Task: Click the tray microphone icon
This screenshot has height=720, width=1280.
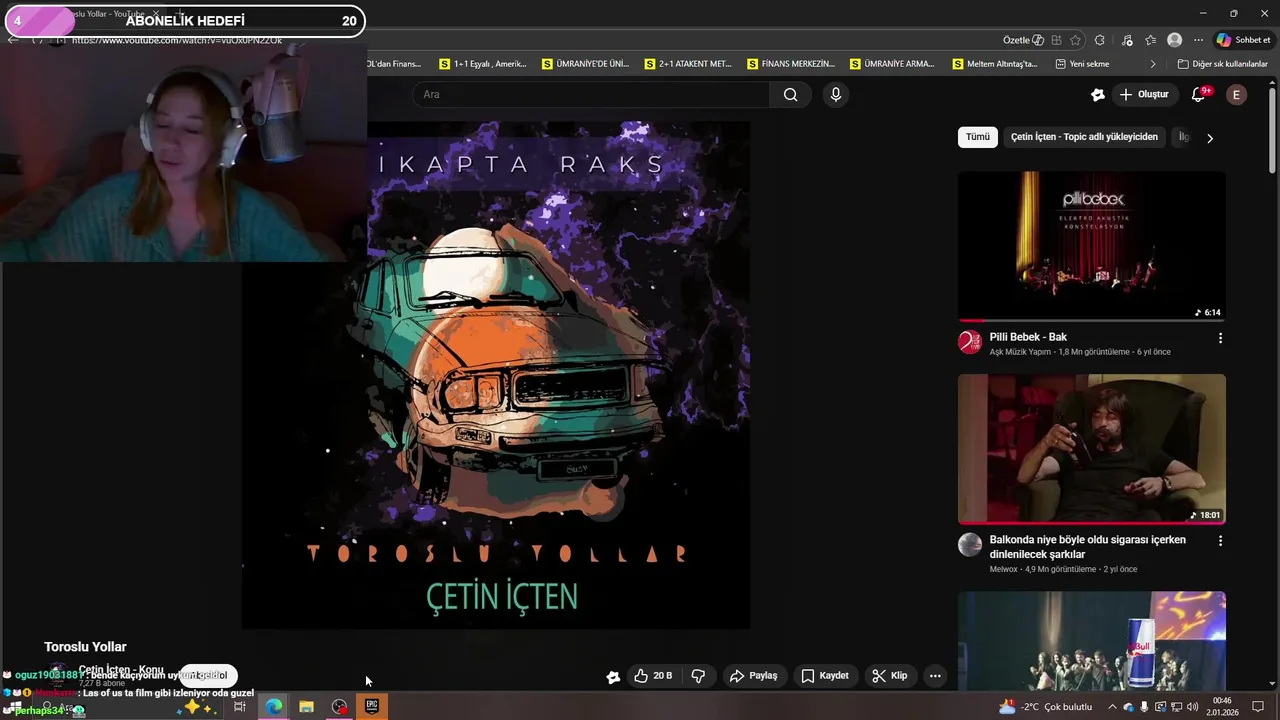Action: tap(1144, 707)
